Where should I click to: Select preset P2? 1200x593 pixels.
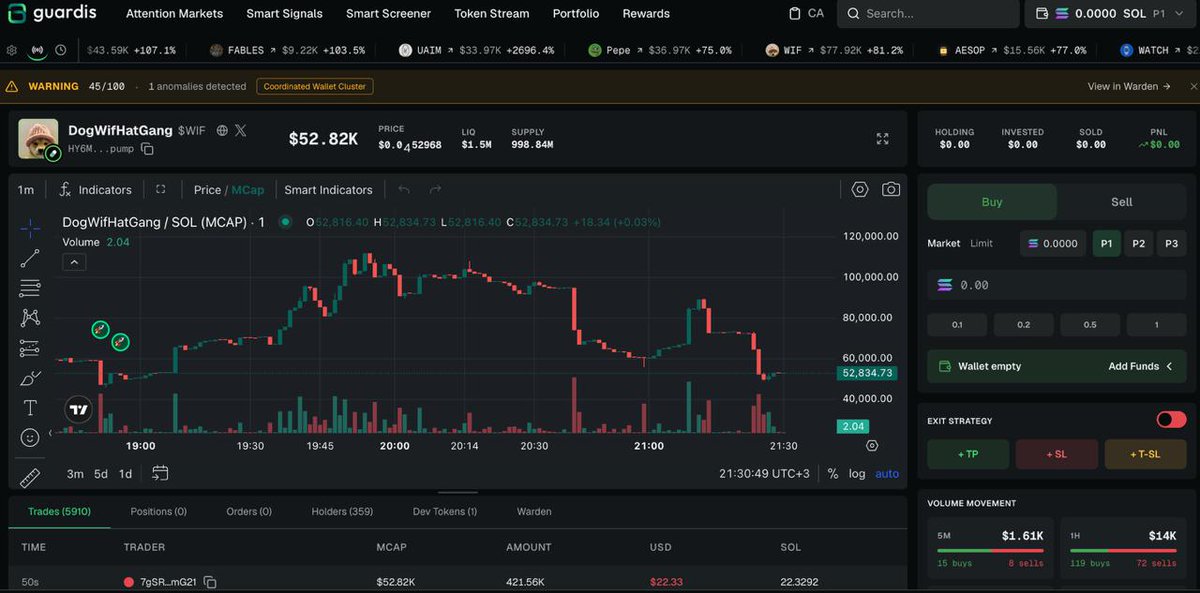[x=1139, y=243]
